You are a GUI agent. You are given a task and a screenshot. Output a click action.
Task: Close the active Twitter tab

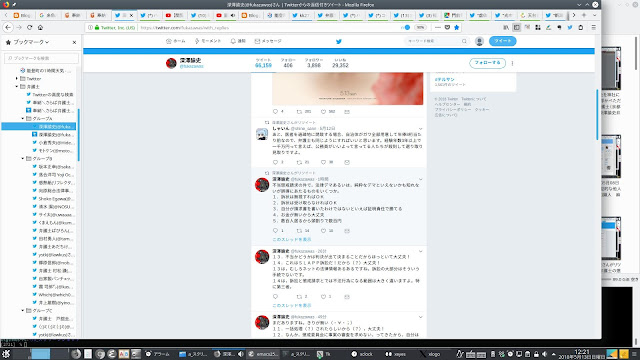click(131, 15)
